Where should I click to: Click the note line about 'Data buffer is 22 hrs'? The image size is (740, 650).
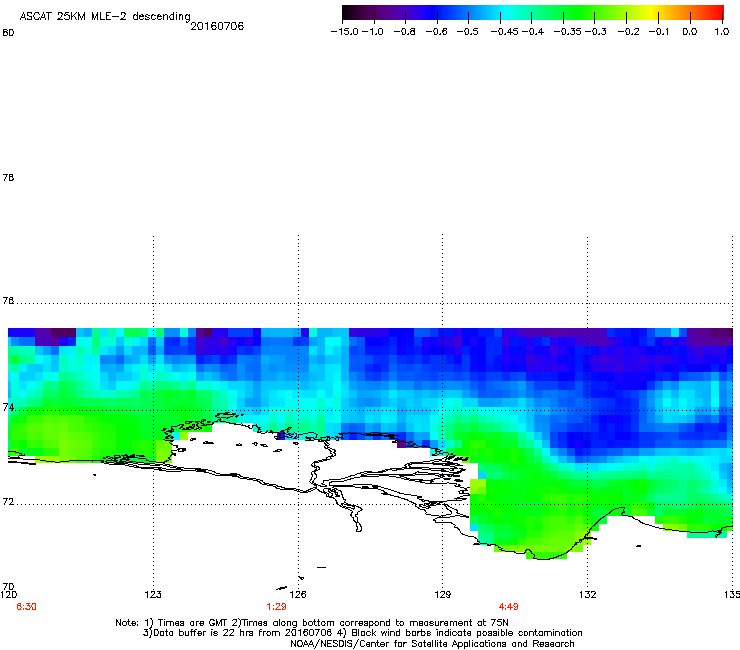[x=362, y=633]
